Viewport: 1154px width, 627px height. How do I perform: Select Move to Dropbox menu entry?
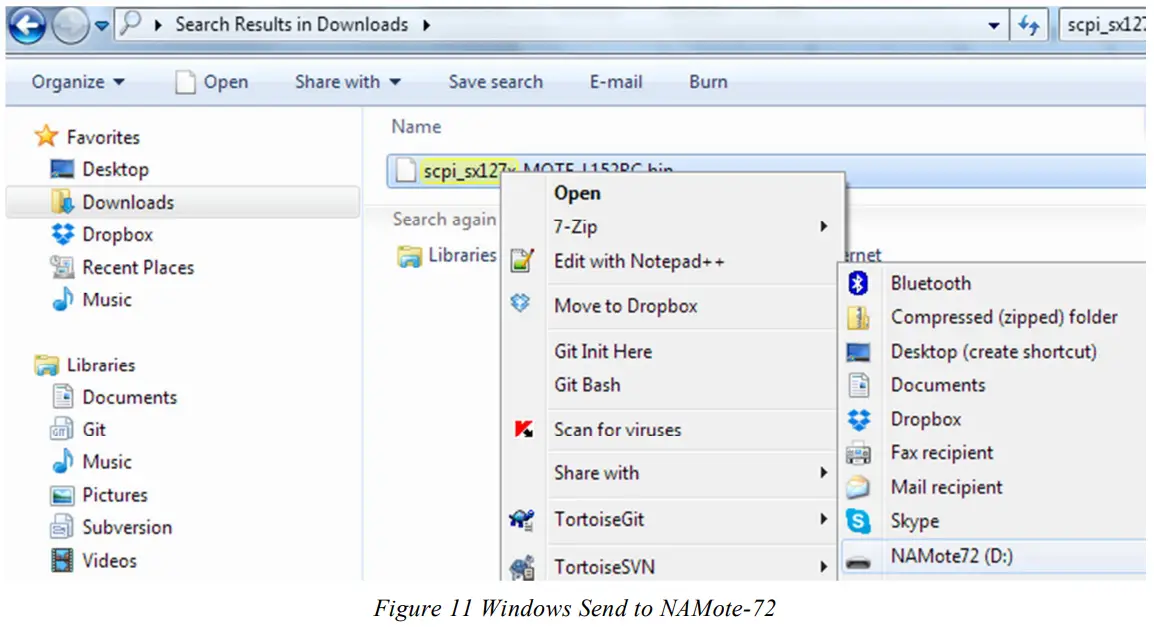(x=625, y=307)
